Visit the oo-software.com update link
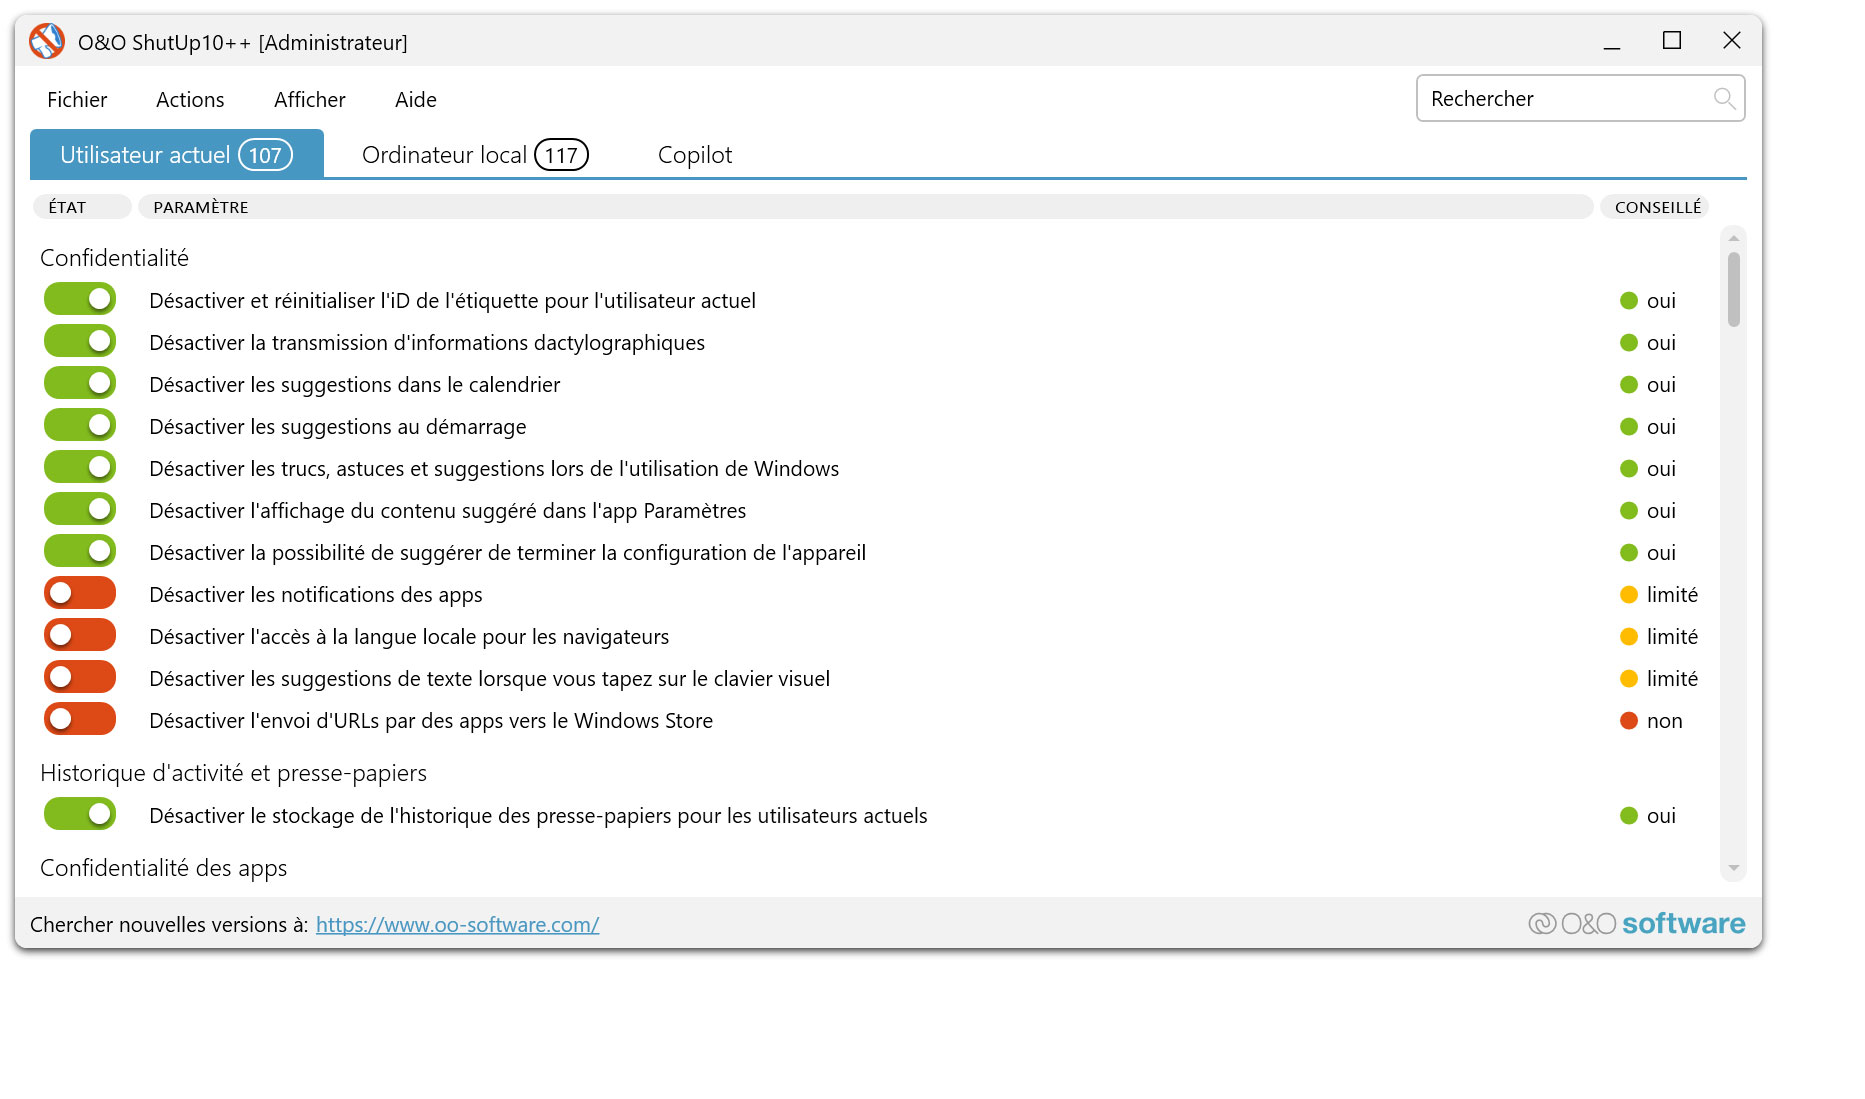The width and height of the screenshot is (1865, 1099). 457,924
